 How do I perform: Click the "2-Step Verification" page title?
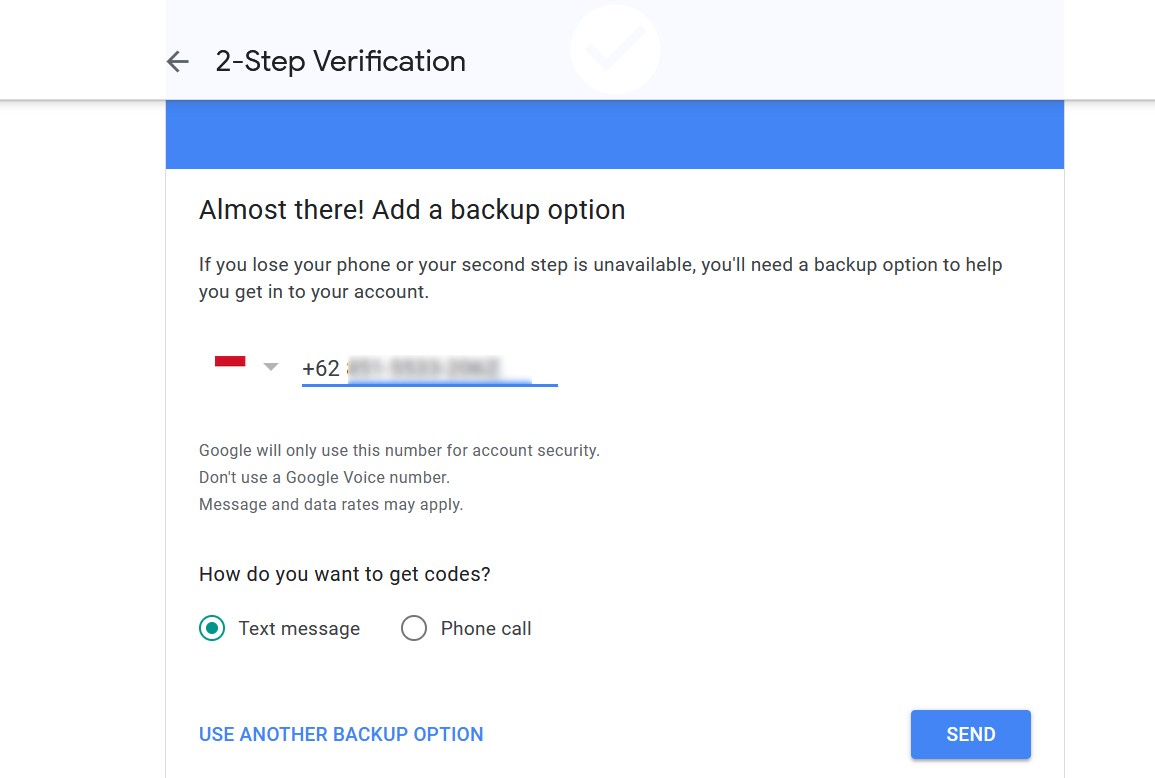341,62
